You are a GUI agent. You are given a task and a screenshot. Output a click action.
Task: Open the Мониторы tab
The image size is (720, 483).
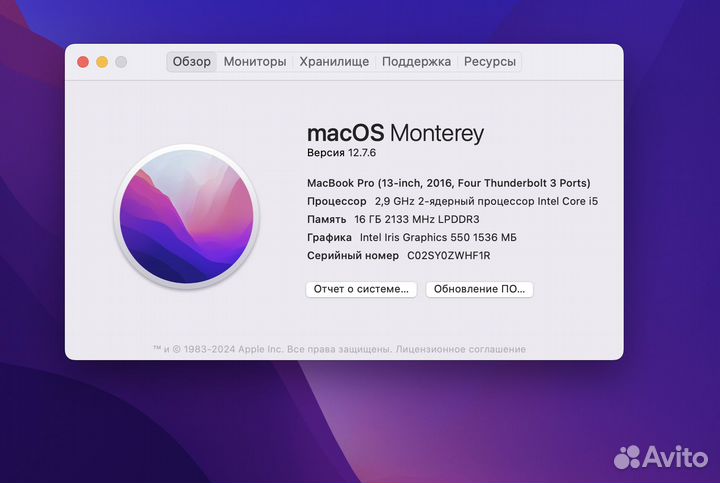pyautogui.click(x=255, y=62)
